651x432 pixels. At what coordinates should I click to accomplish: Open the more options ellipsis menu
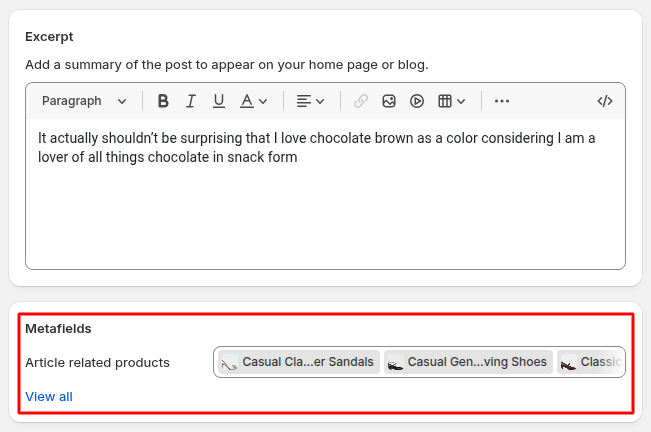[502, 101]
